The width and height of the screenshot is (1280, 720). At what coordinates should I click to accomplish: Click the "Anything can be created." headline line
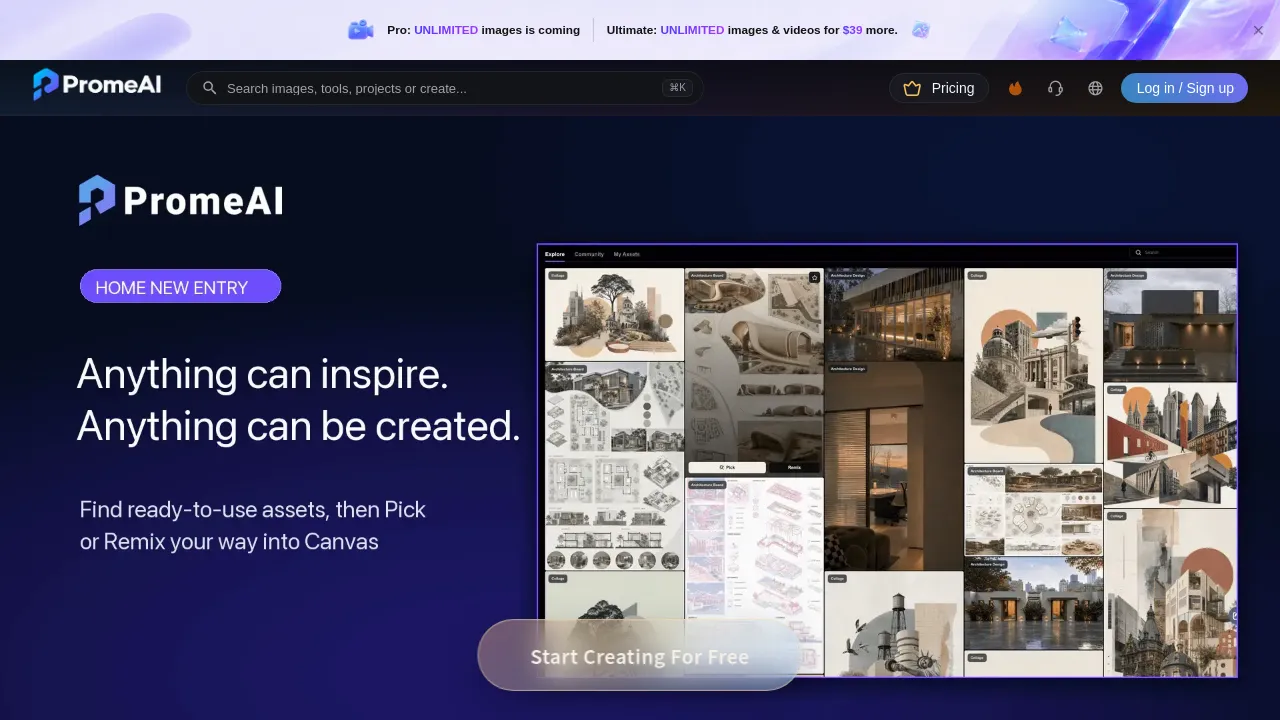[x=299, y=427]
